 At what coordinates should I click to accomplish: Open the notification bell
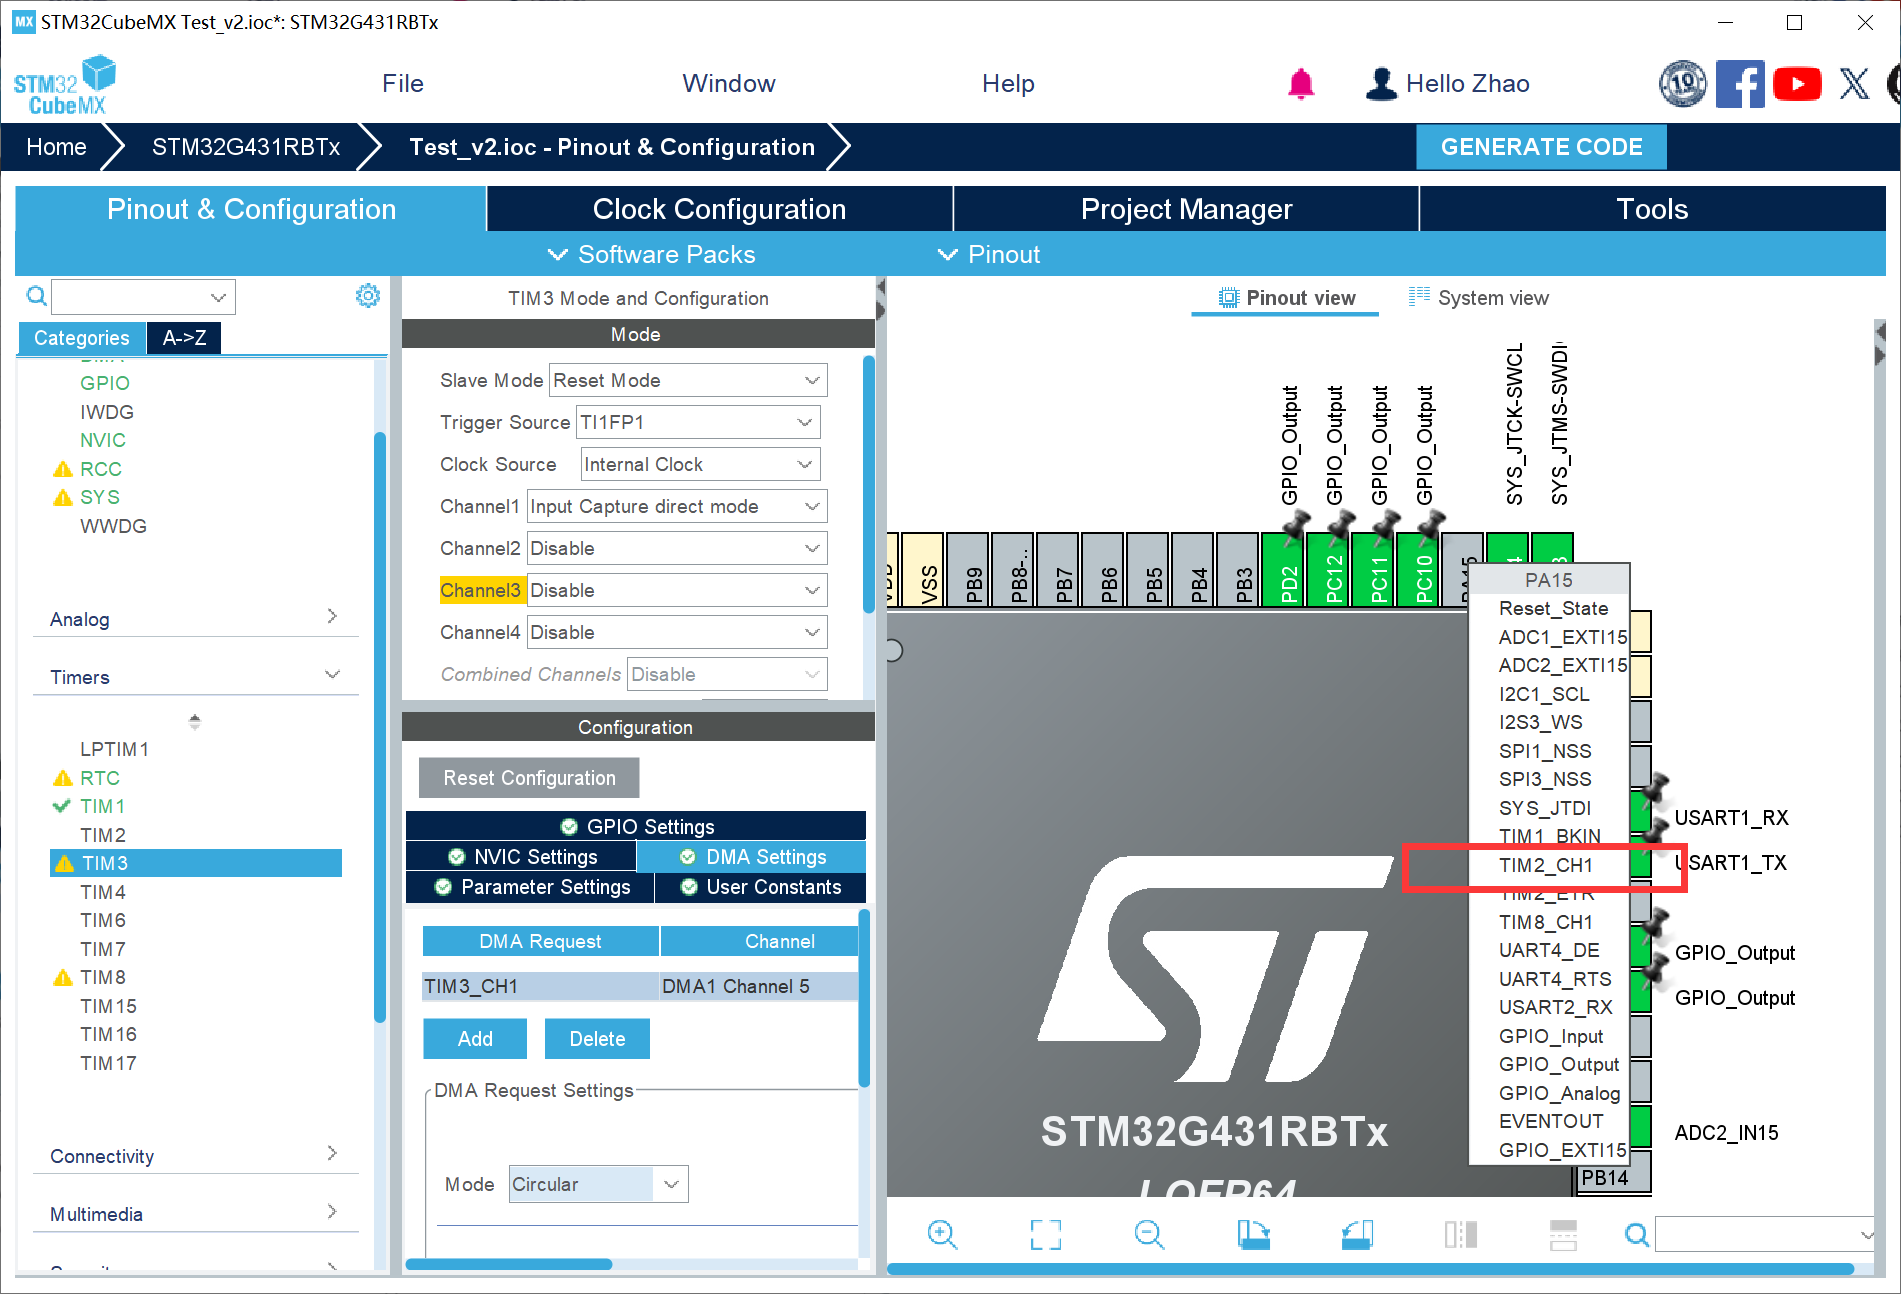[1300, 84]
